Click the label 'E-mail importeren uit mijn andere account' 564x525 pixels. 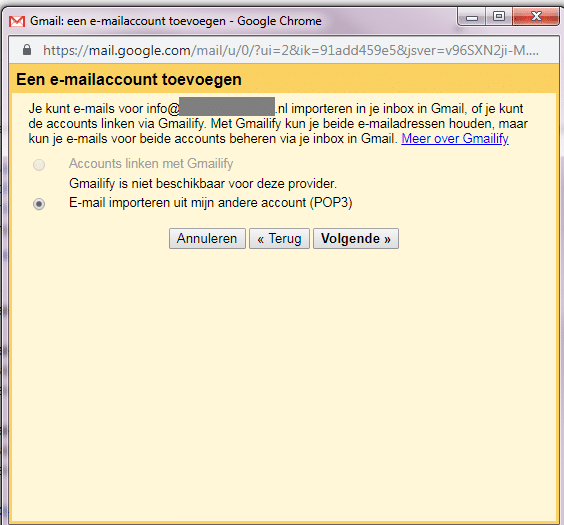[x=187, y=203]
